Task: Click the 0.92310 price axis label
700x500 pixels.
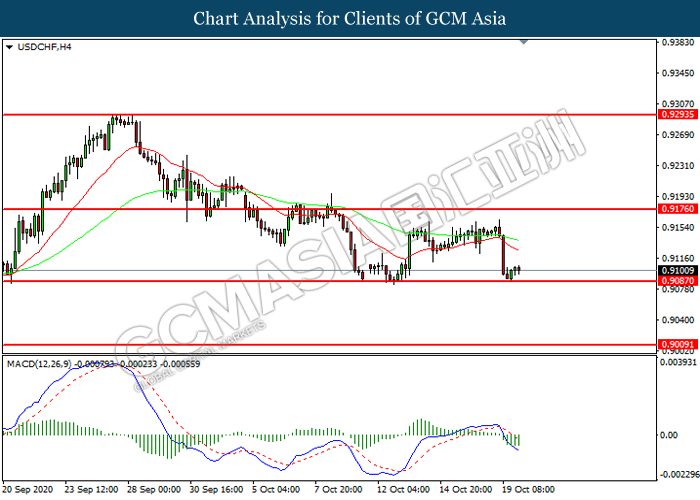Action: tap(678, 166)
